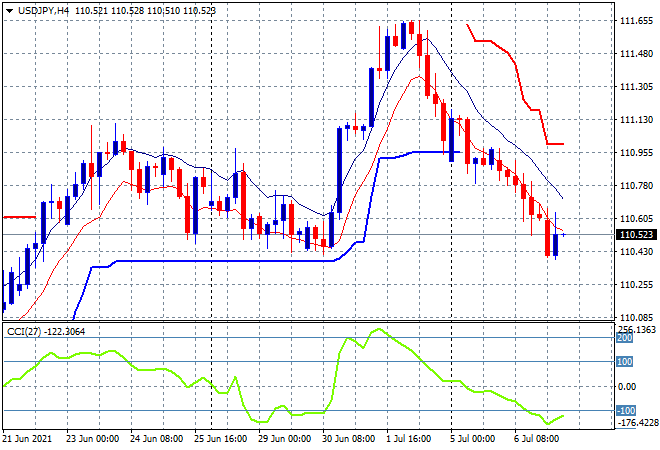Click the 6 Jul 08:00 time label
This screenshot has height=450, width=660.
click(x=537, y=439)
